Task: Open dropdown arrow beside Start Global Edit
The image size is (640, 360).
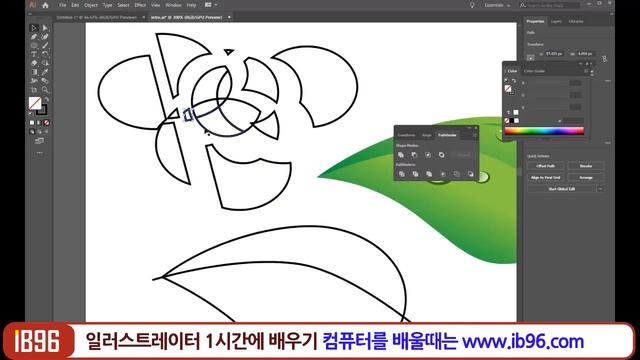Action: tap(600, 189)
